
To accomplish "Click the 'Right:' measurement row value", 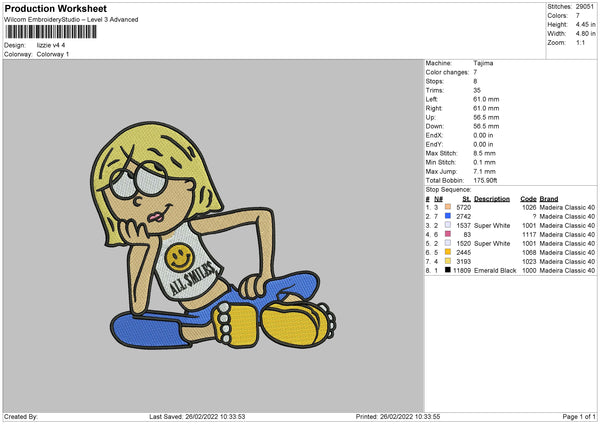I will pos(486,108).
